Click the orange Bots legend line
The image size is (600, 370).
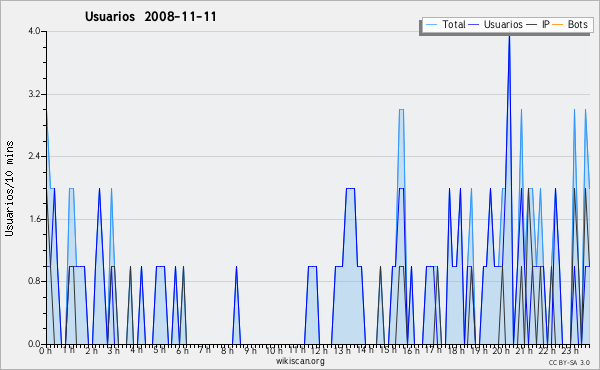pyautogui.click(x=558, y=25)
